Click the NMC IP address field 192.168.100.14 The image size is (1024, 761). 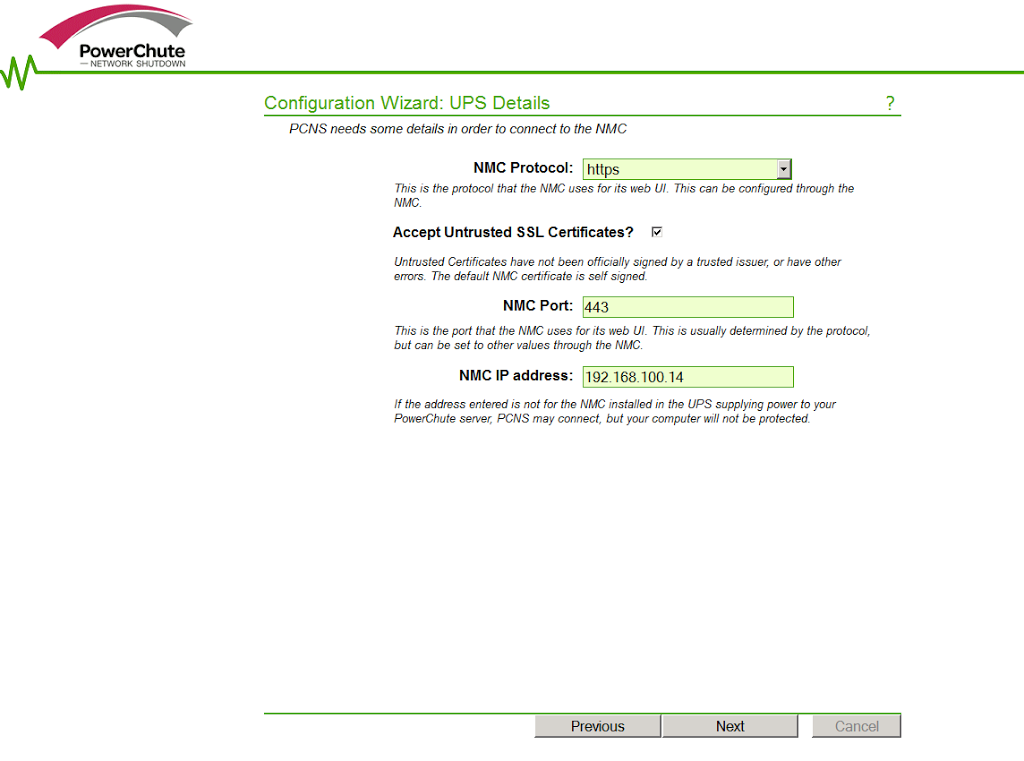tap(688, 377)
